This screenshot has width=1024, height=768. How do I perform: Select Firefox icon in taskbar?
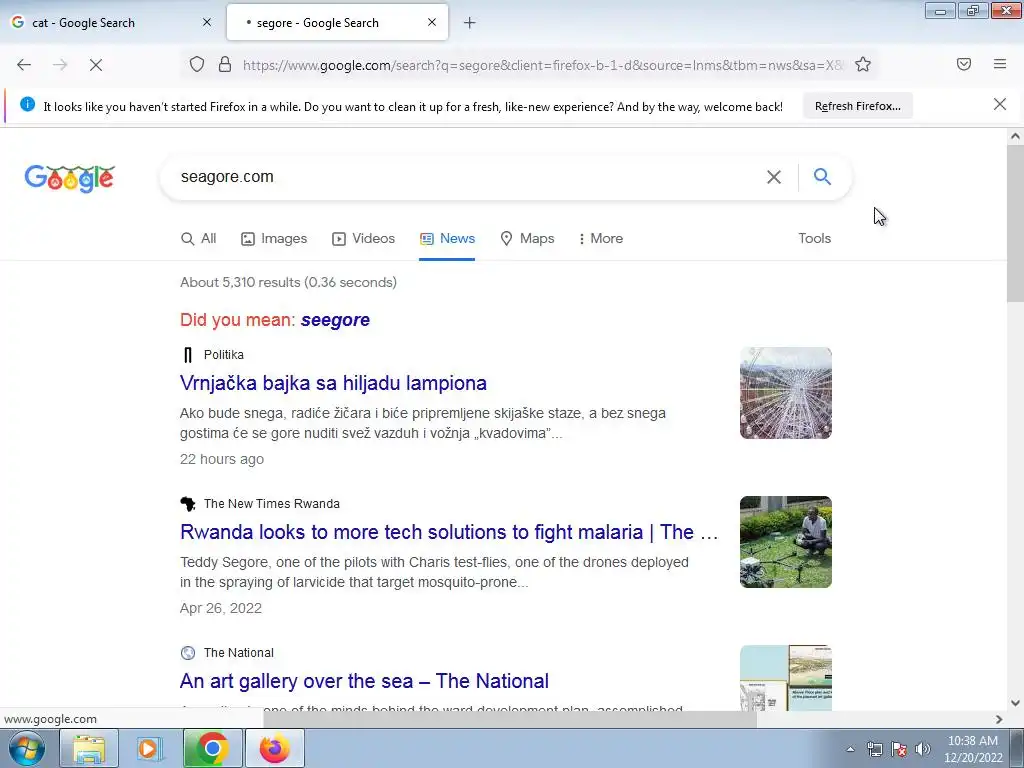[x=274, y=748]
